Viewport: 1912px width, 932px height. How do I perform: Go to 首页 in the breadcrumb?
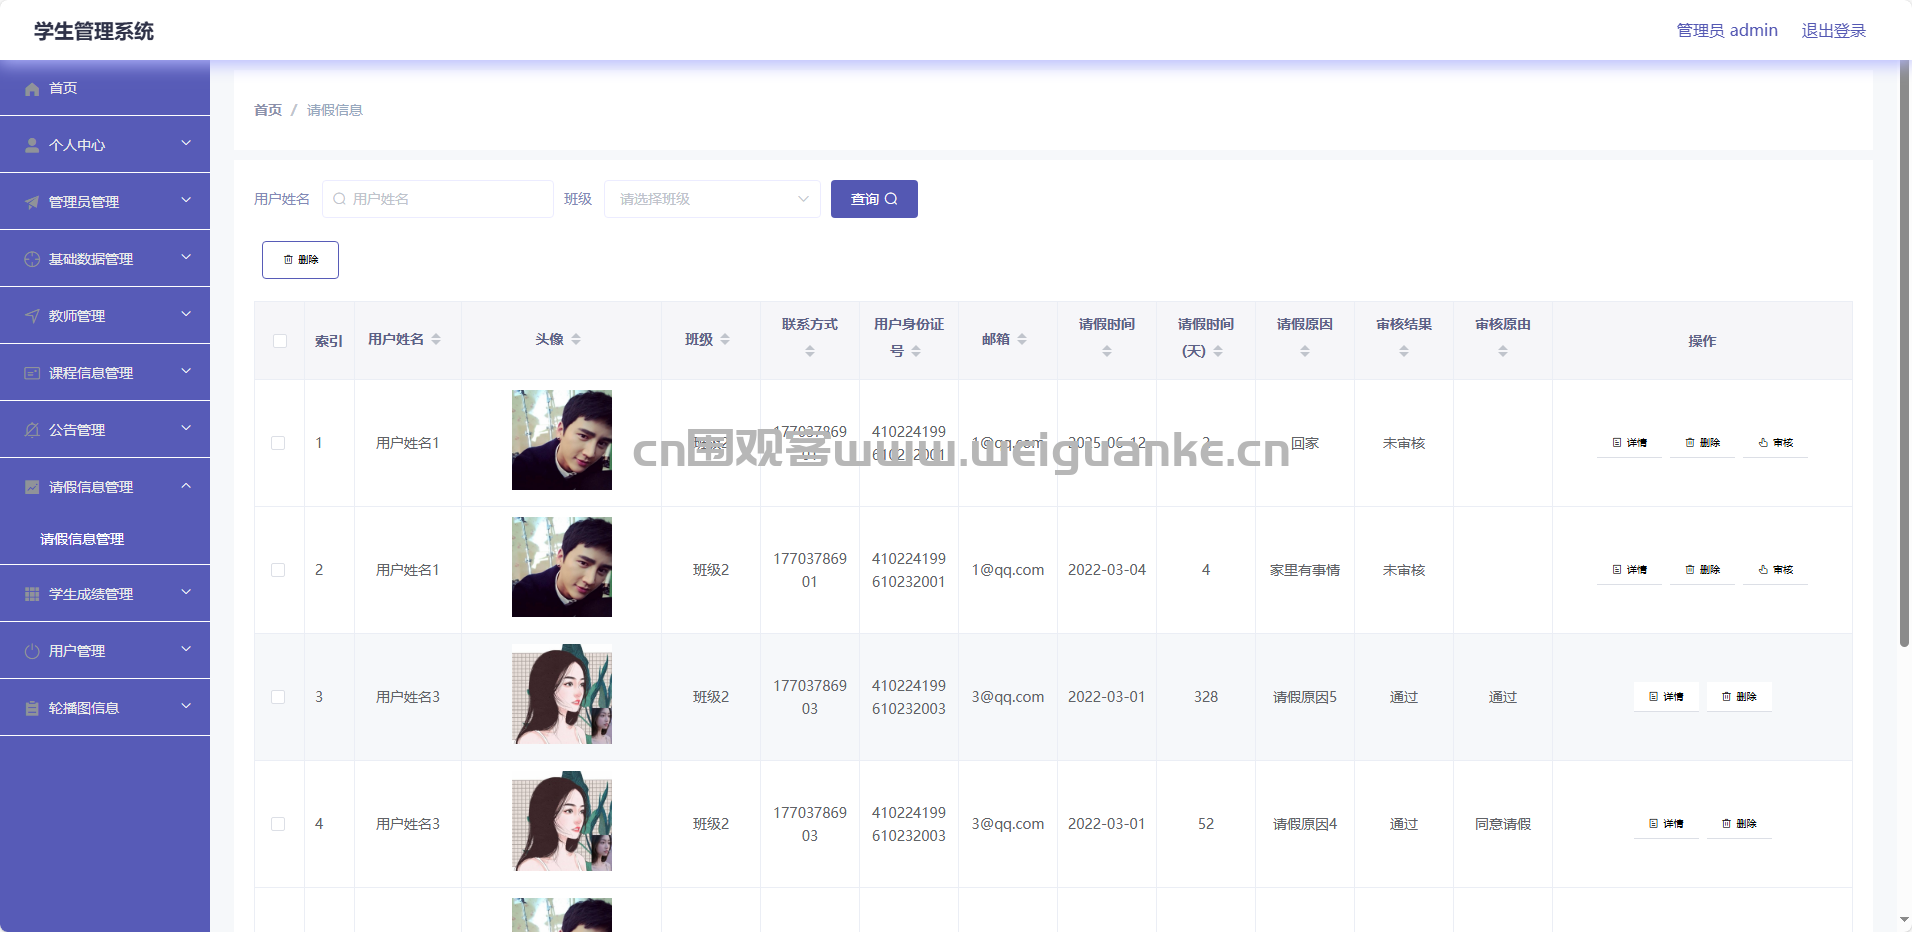click(x=268, y=110)
